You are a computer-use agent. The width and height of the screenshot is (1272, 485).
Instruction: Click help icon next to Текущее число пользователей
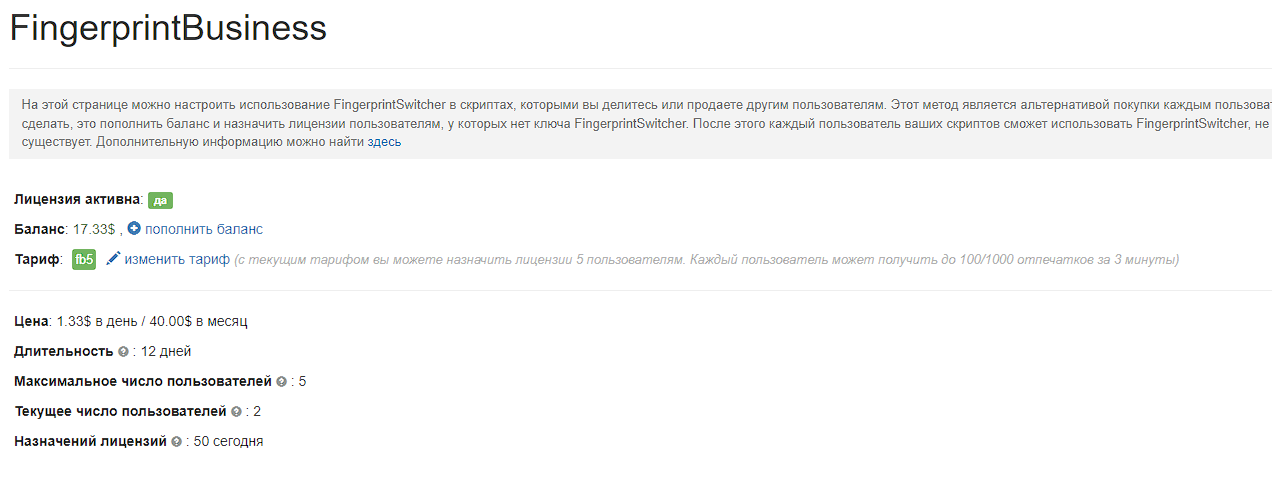point(236,412)
